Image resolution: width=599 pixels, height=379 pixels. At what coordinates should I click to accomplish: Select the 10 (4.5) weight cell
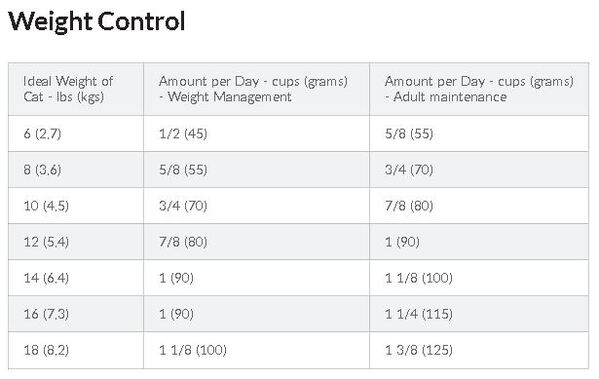pos(76,206)
